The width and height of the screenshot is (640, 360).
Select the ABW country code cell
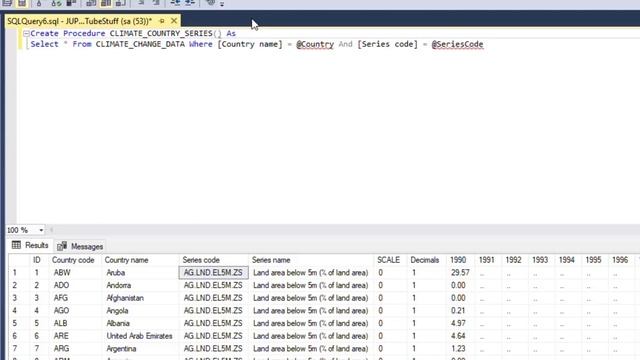76,273
